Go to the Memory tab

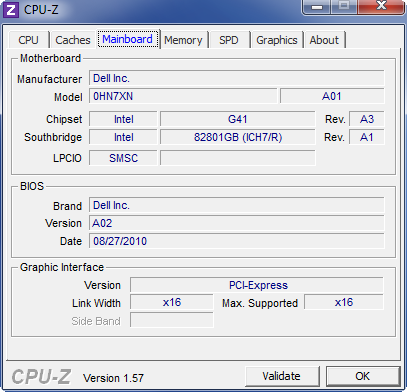tap(183, 40)
